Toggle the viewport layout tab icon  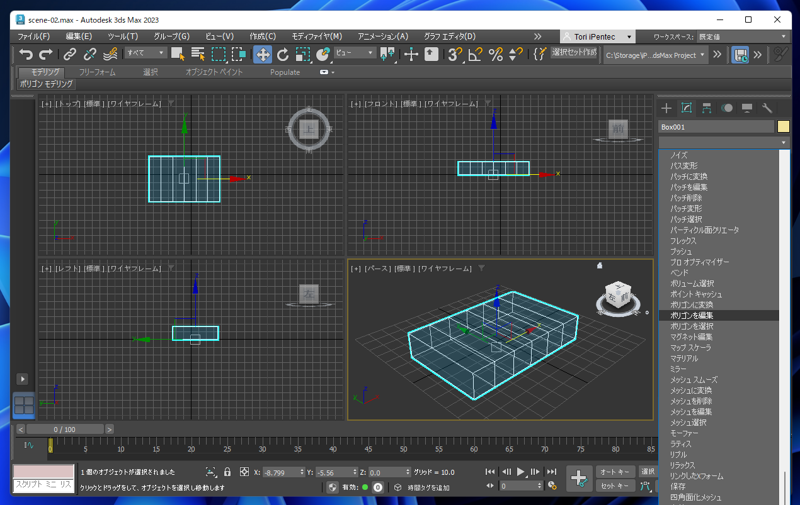point(23,406)
